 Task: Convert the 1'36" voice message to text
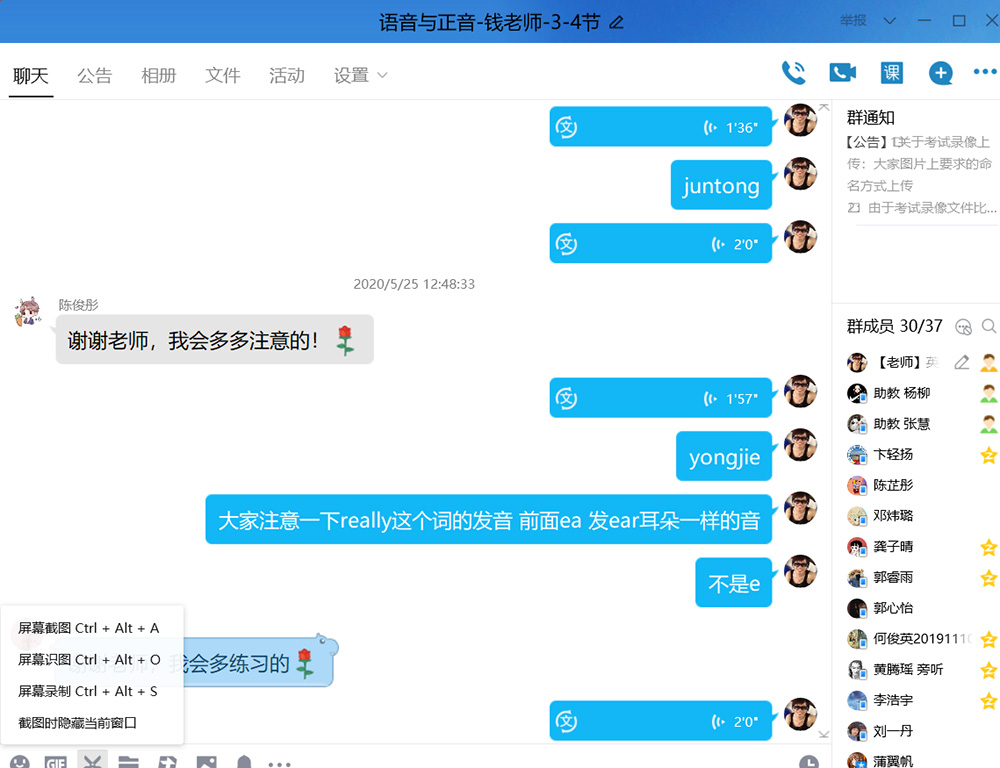point(567,127)
